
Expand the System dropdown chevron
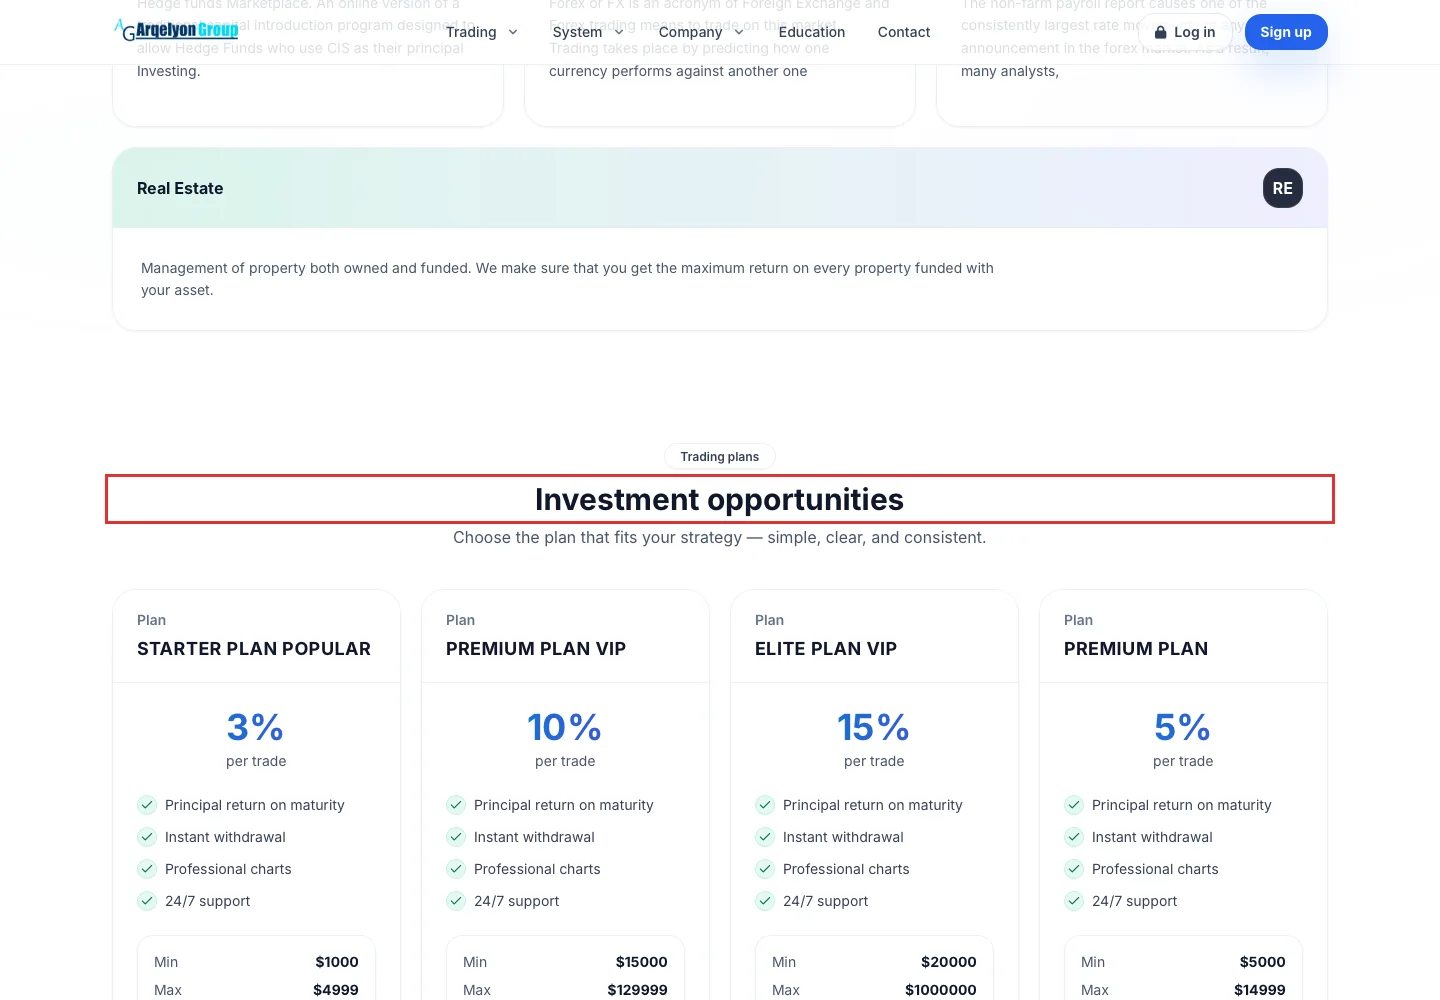[x=619, y=32]
